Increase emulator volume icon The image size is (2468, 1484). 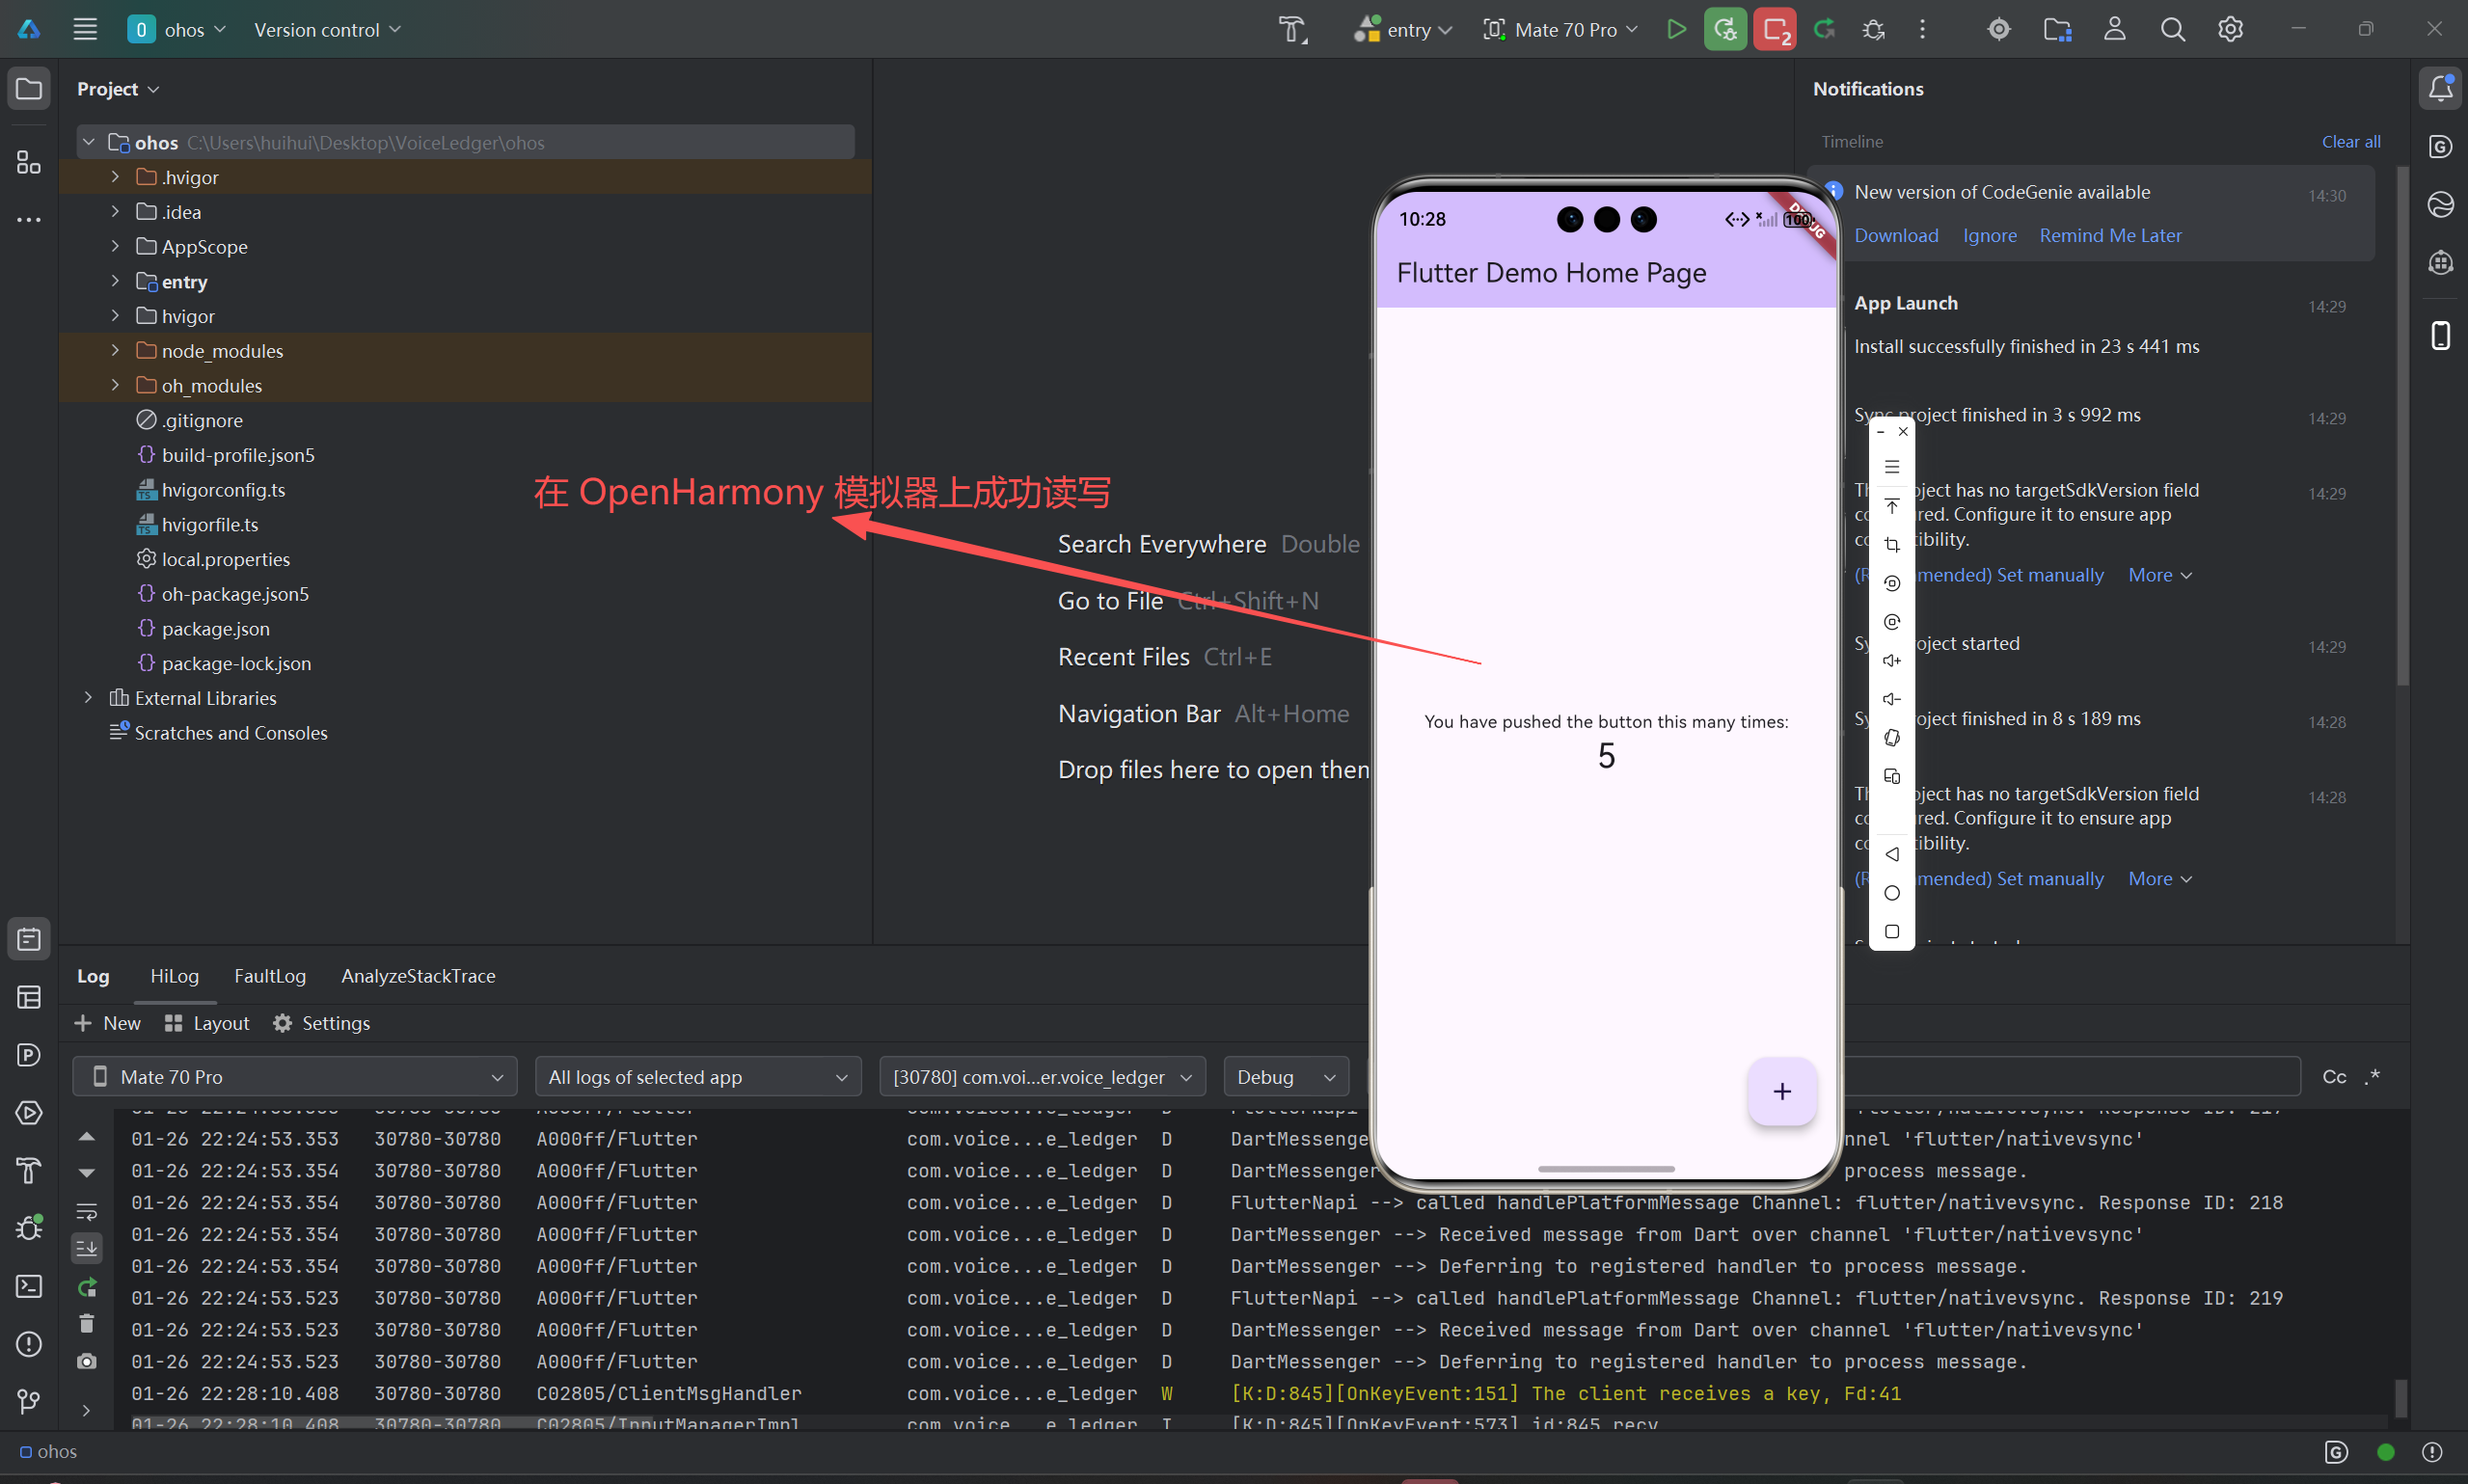pos(1892,660)
